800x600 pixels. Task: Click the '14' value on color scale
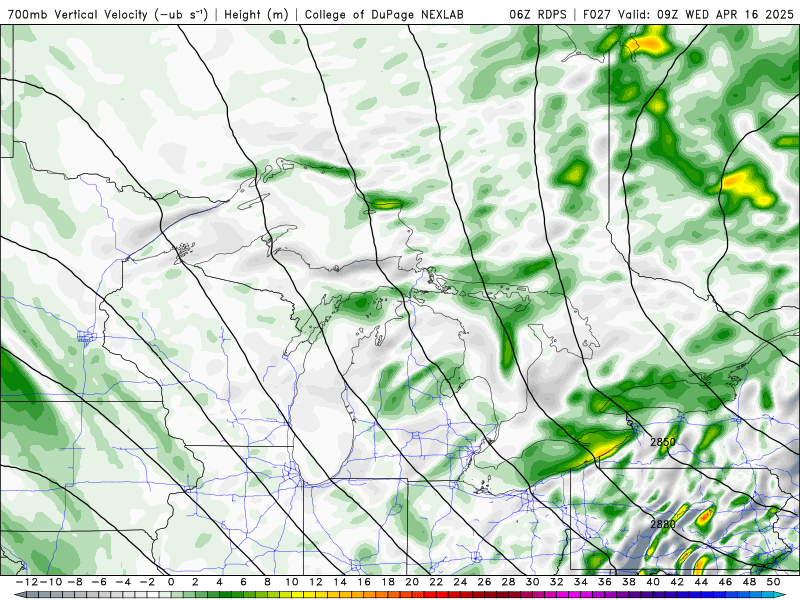340,582
